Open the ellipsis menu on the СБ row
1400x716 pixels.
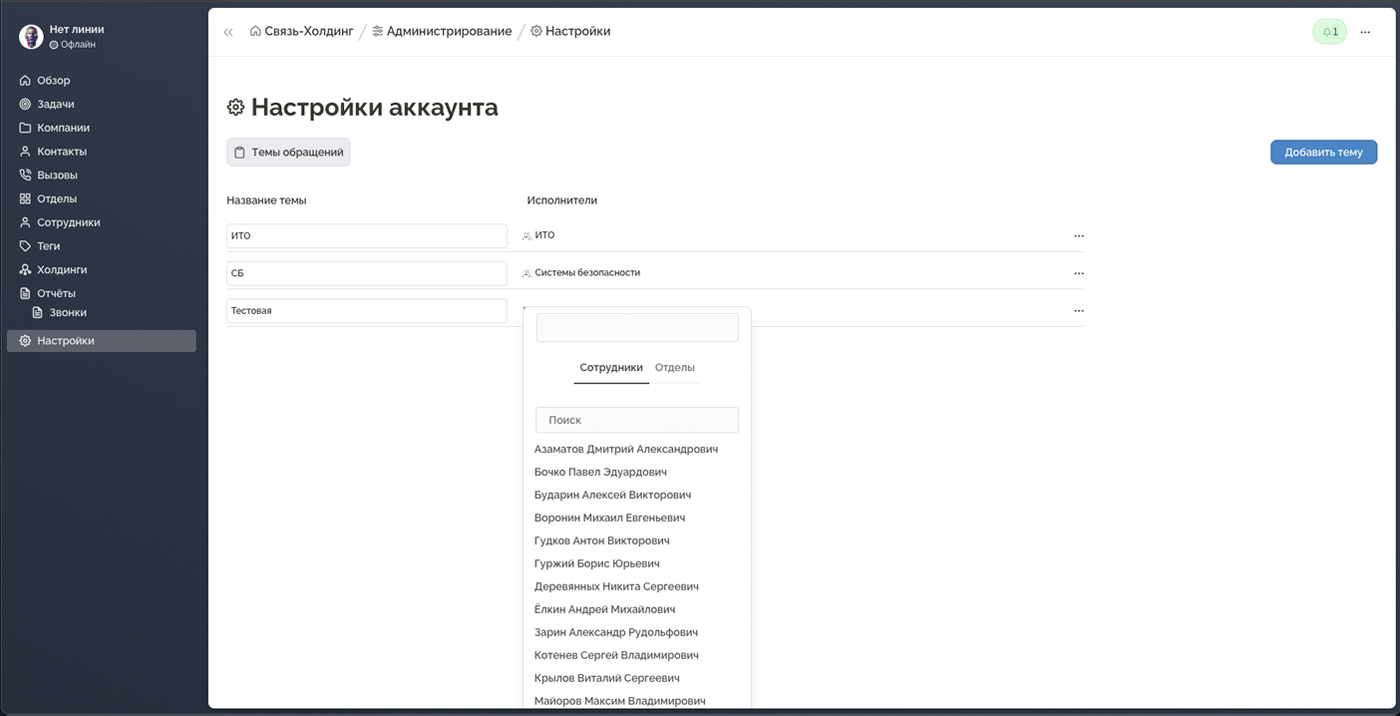tap(1078, 273)
